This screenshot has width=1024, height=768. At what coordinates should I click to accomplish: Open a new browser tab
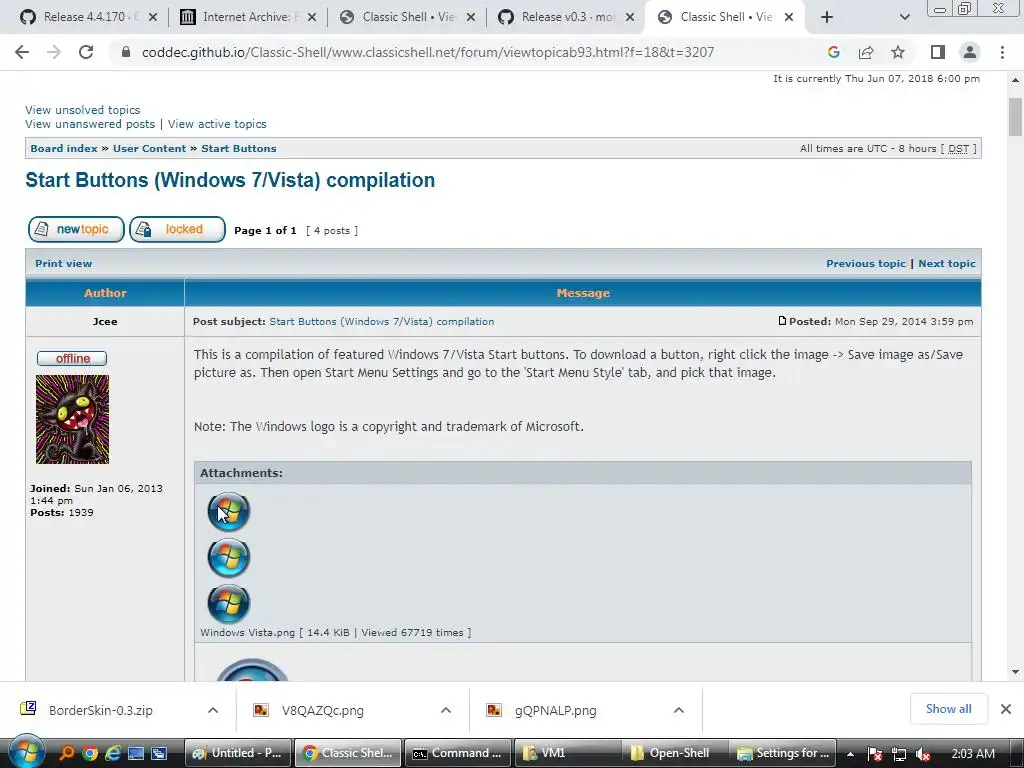click(x=827, y=17)
